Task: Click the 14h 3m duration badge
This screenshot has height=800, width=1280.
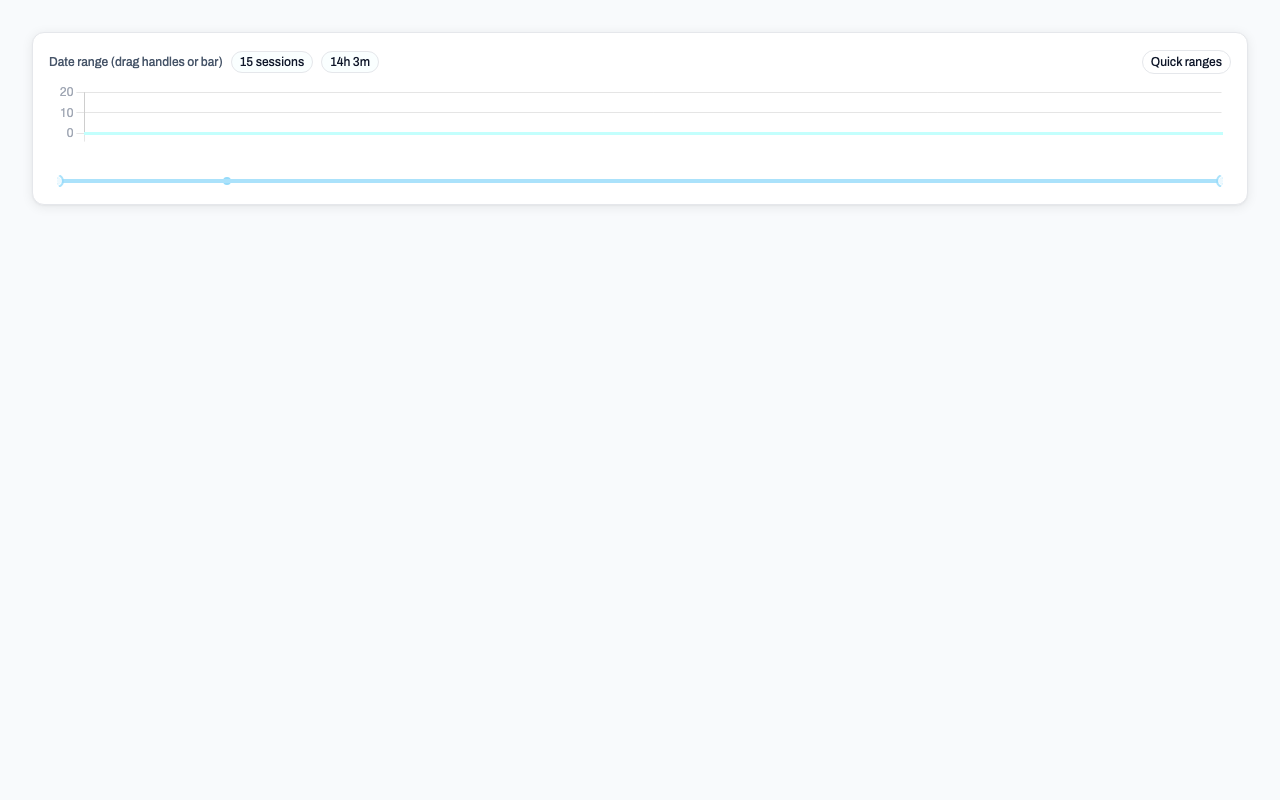Action: tap(350, 62)
